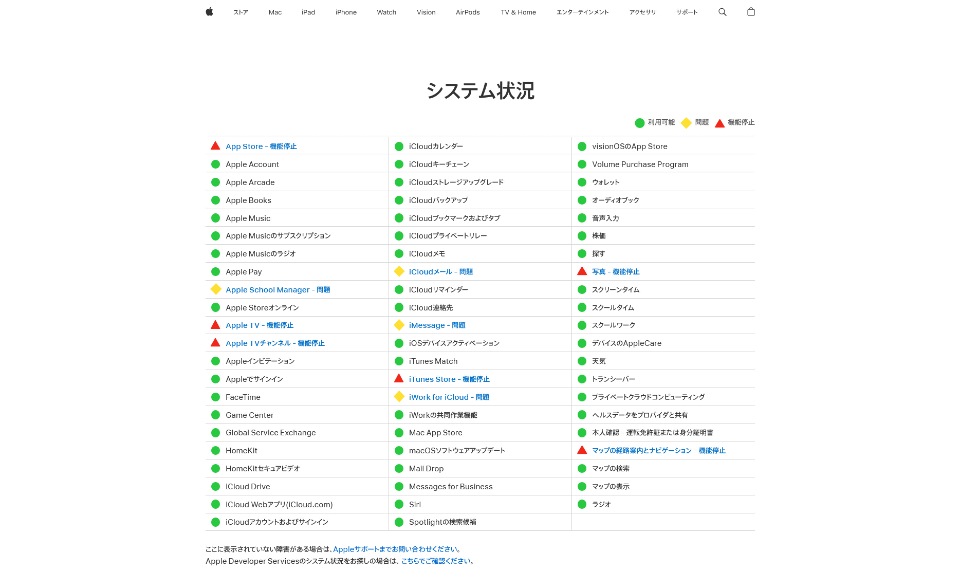Click the iCloud Webアプリ(iCloud.com) text
960x571 pixels.
(279, 504)
